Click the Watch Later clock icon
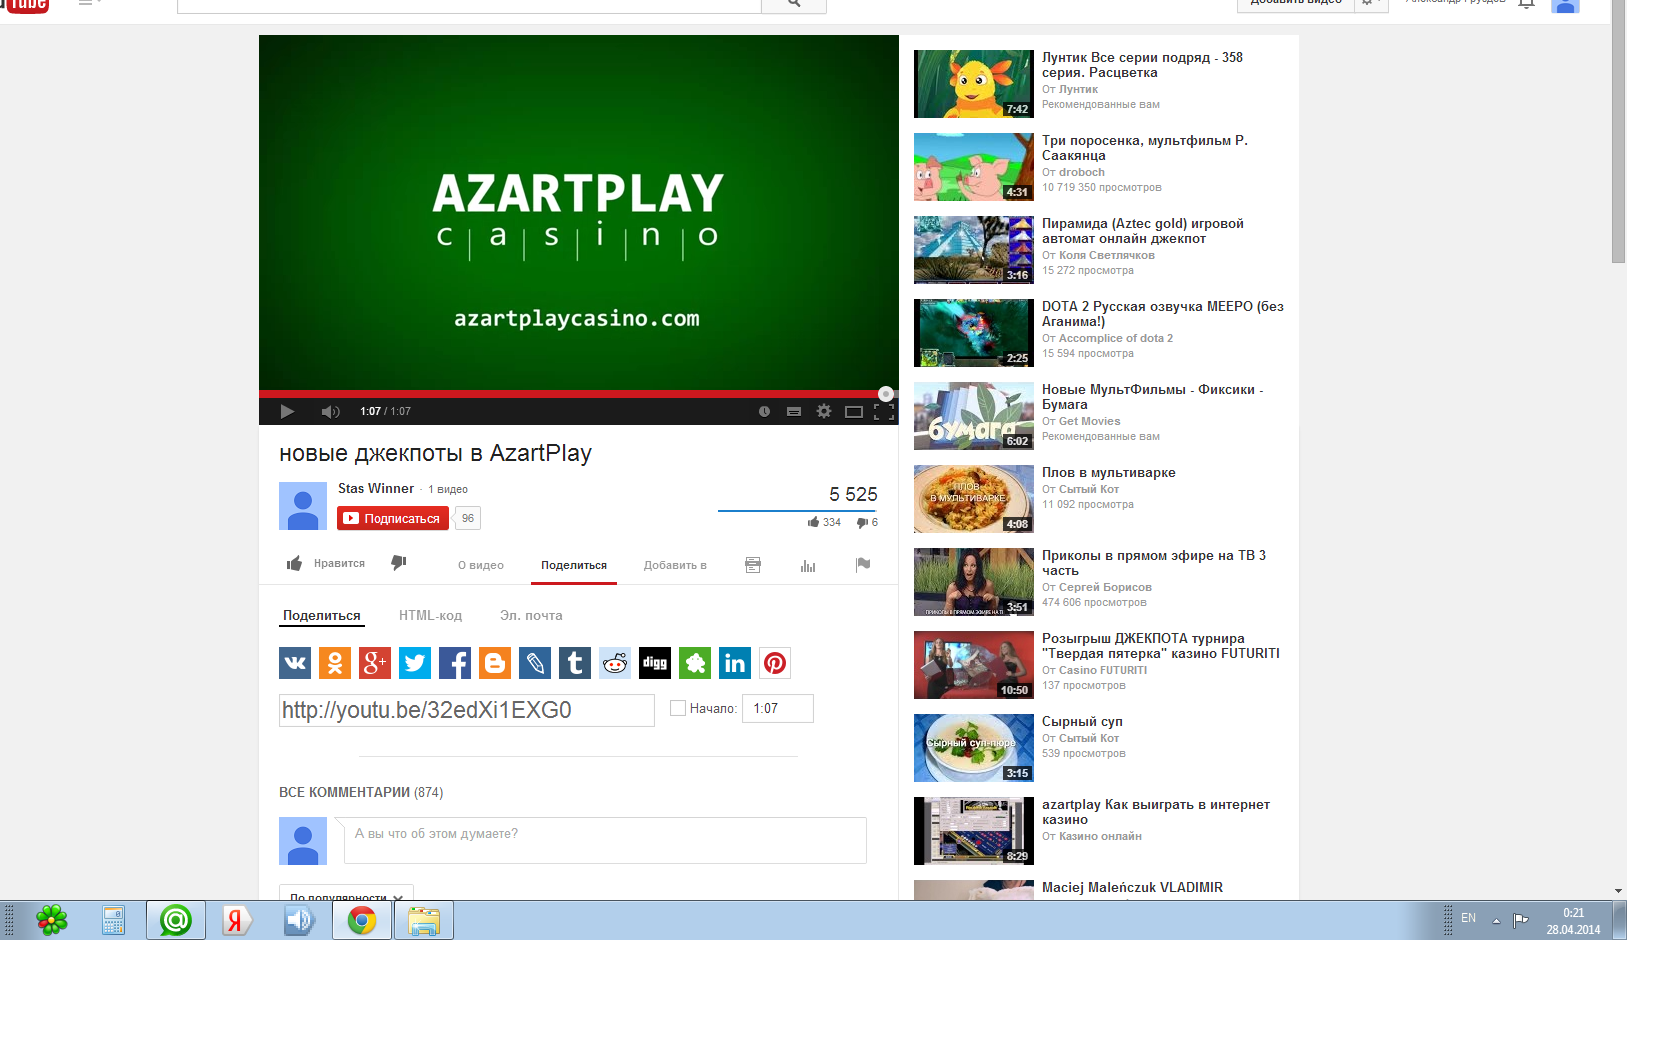This screenshot has width=1680, height=1050. (764, 411)
